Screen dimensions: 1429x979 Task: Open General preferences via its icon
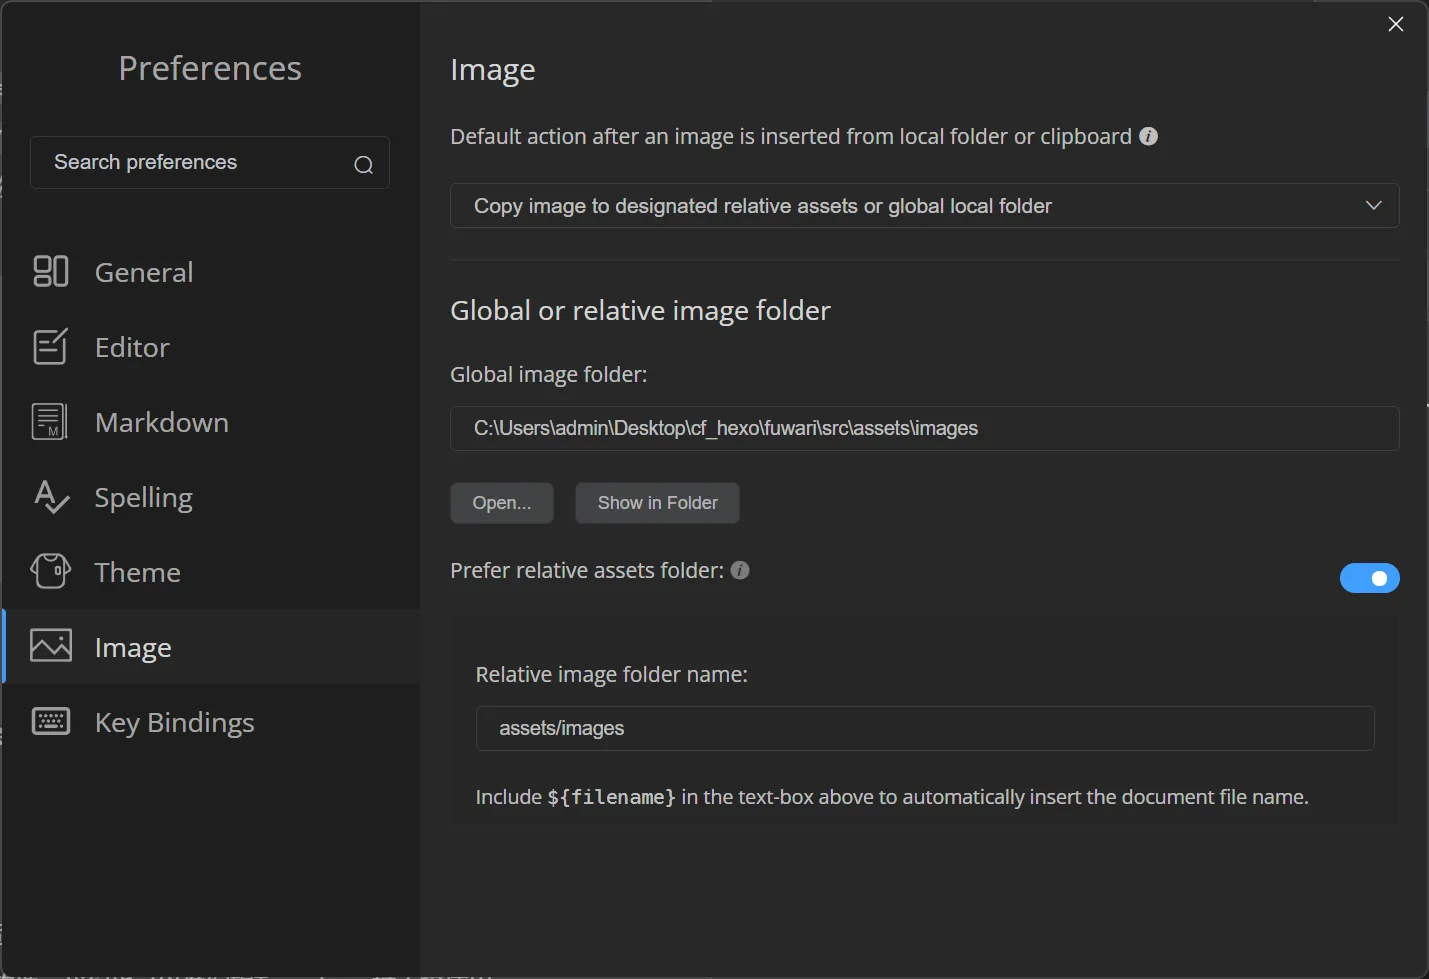pyautogui.click(x=51, y=271)
